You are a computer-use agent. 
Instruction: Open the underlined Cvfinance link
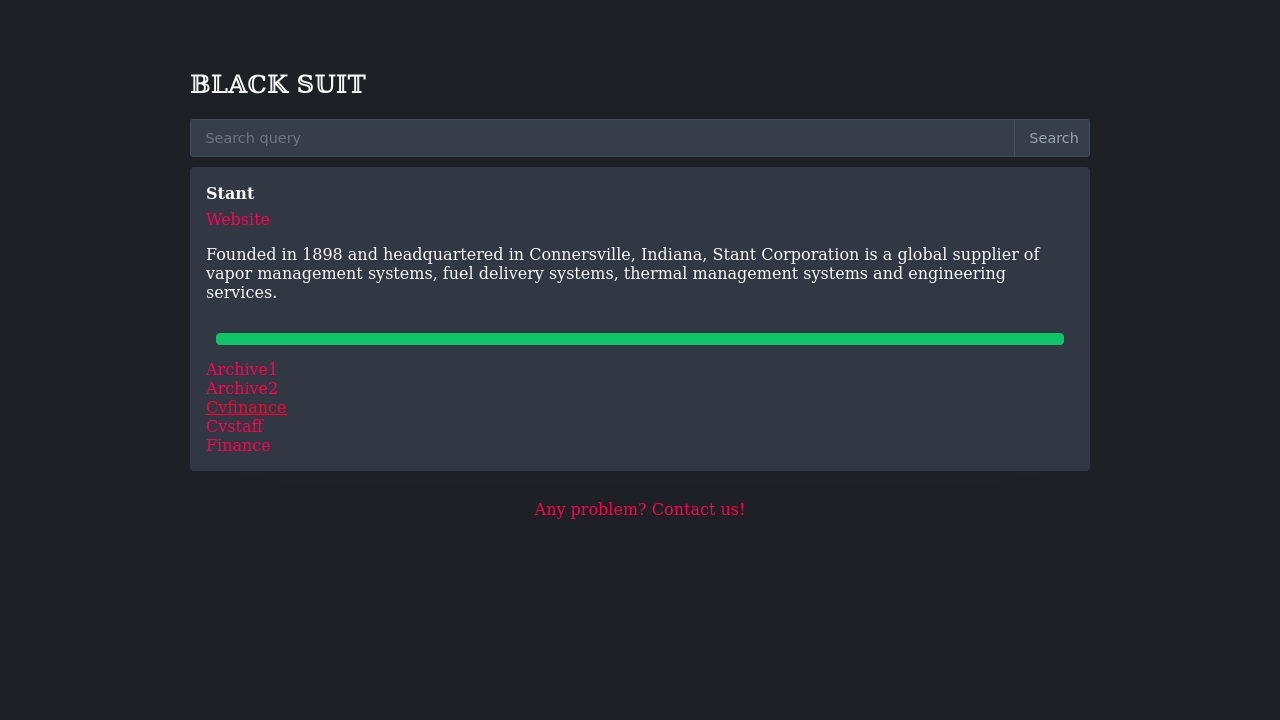pyautogui.click(x=246, y=407)
